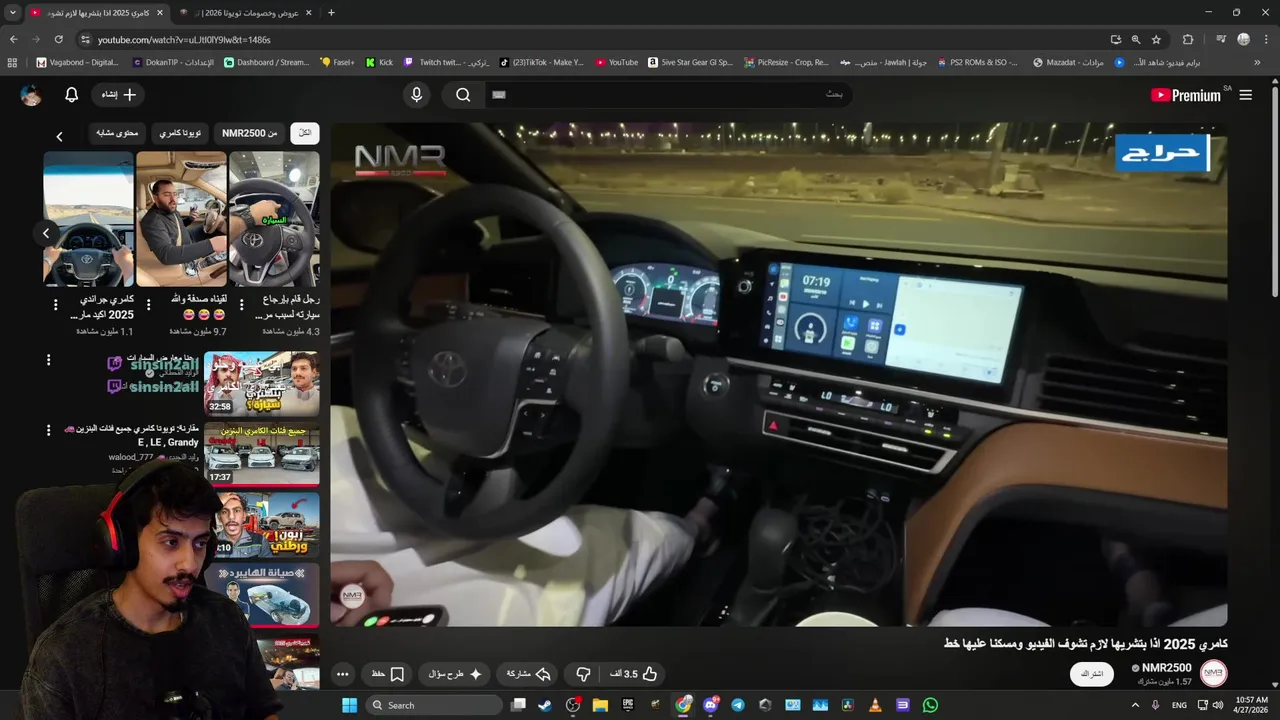Open YouTube notifications bell
This screenshot has width=1280, height=720.
click(x=71, y=94)
